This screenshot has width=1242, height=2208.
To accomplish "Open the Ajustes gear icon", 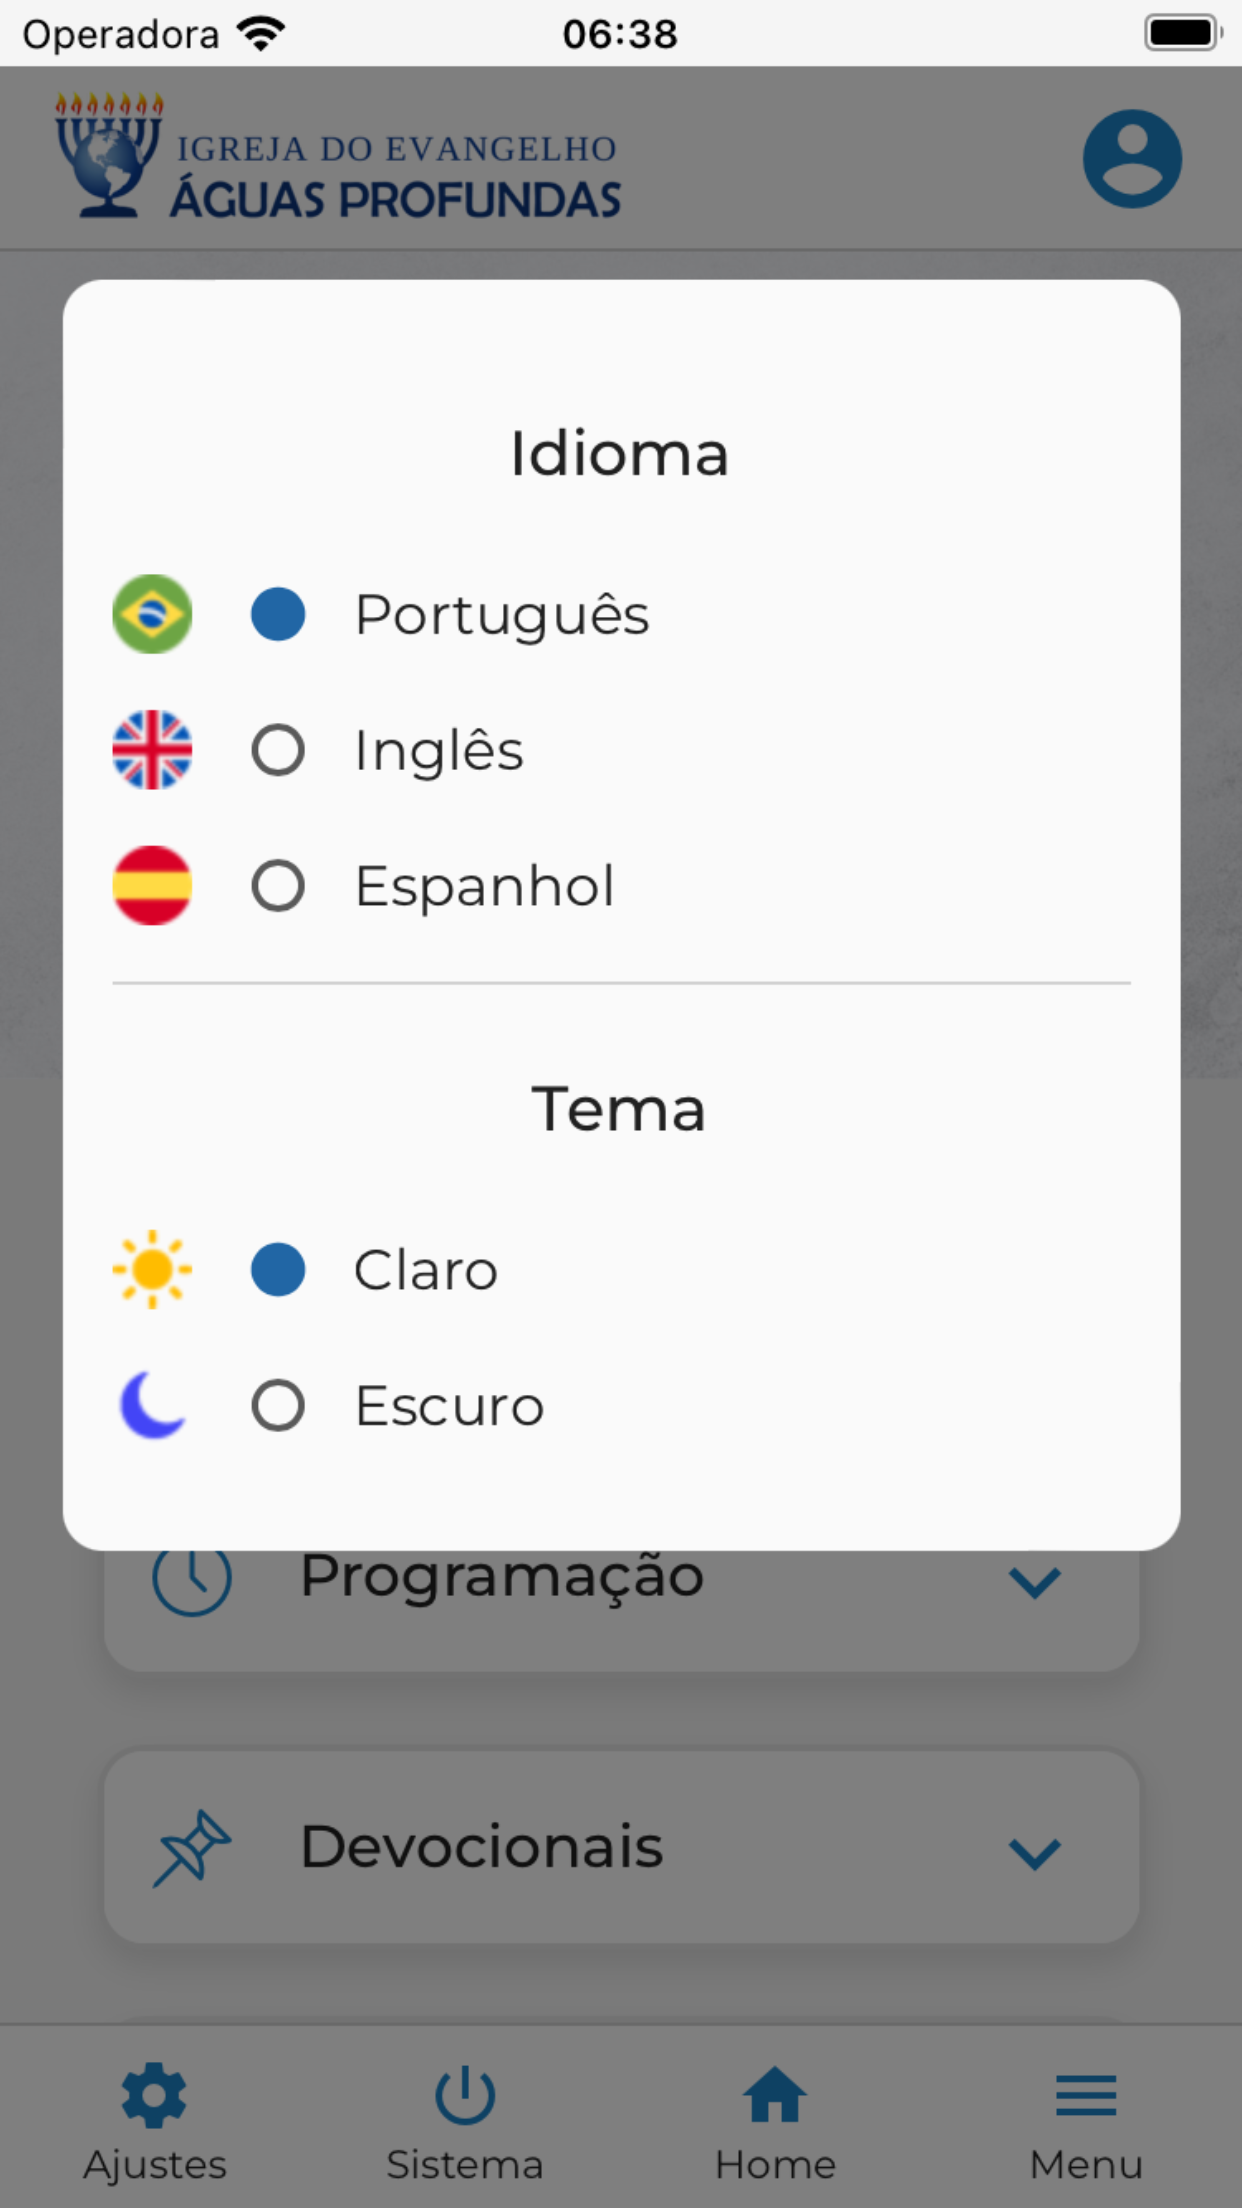I will (x=154, y=2095).
